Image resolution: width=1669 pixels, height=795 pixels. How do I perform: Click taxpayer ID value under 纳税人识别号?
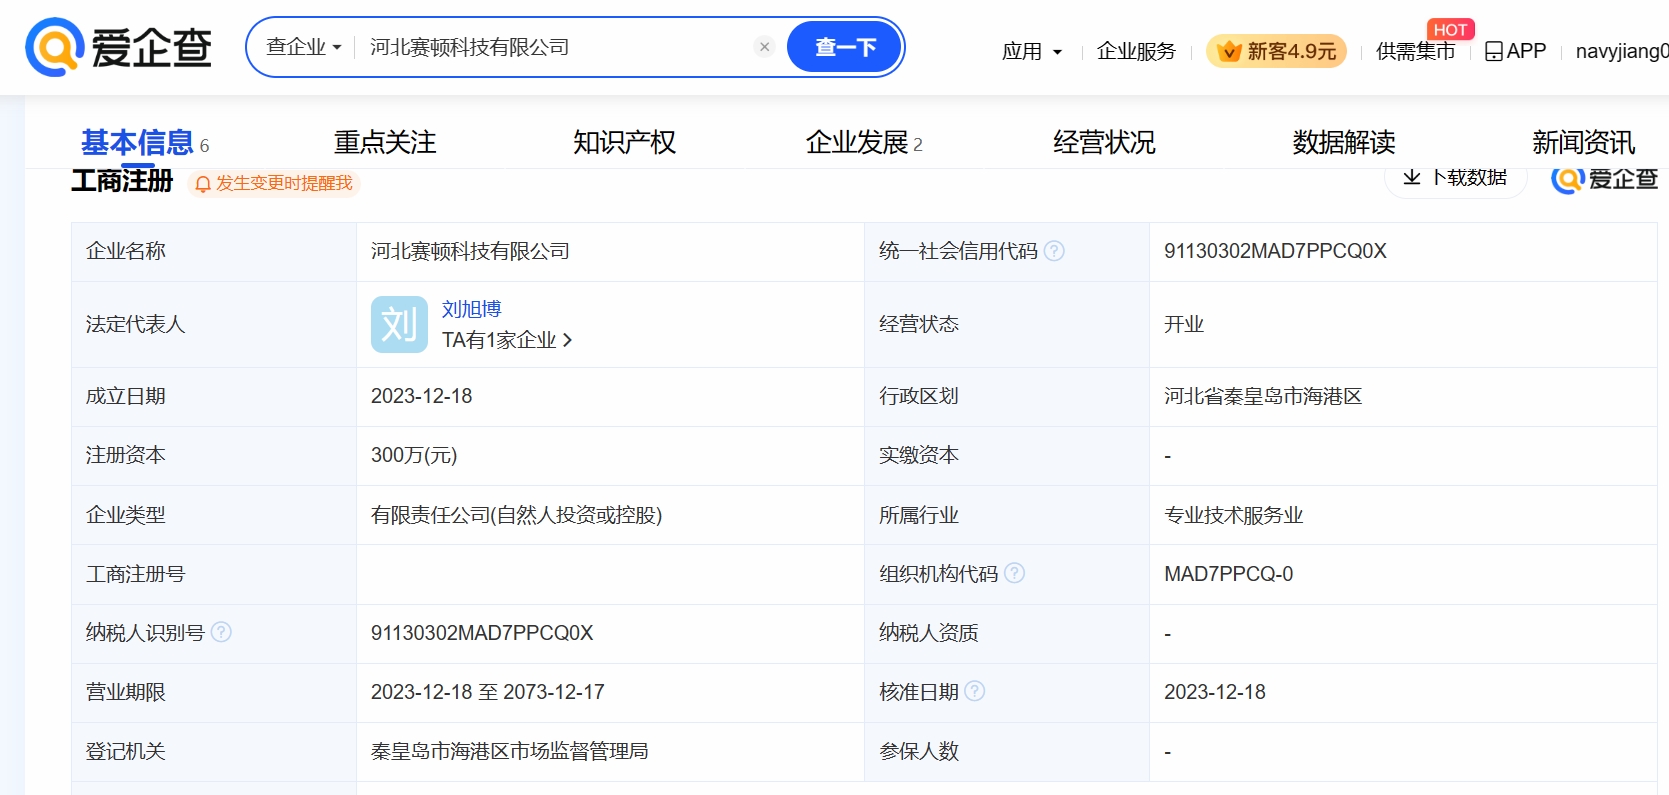[x=482, y=633]
